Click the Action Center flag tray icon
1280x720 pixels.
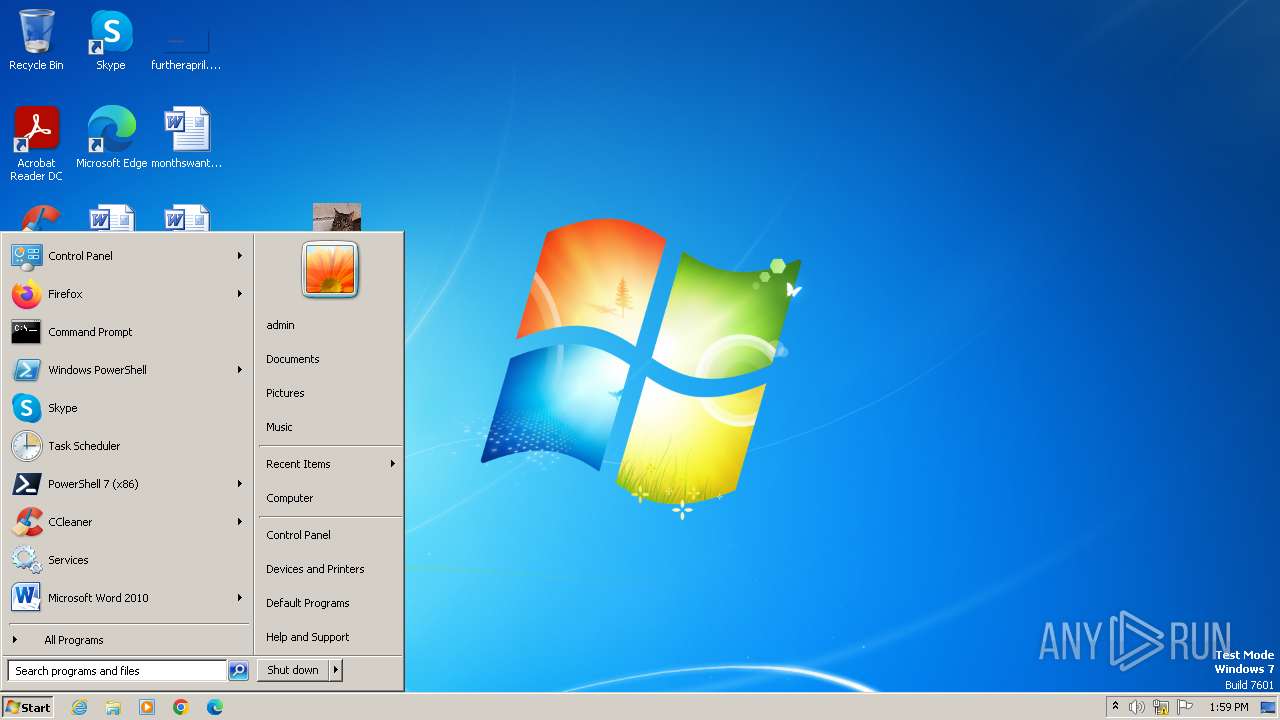(x=1185, y=707)
